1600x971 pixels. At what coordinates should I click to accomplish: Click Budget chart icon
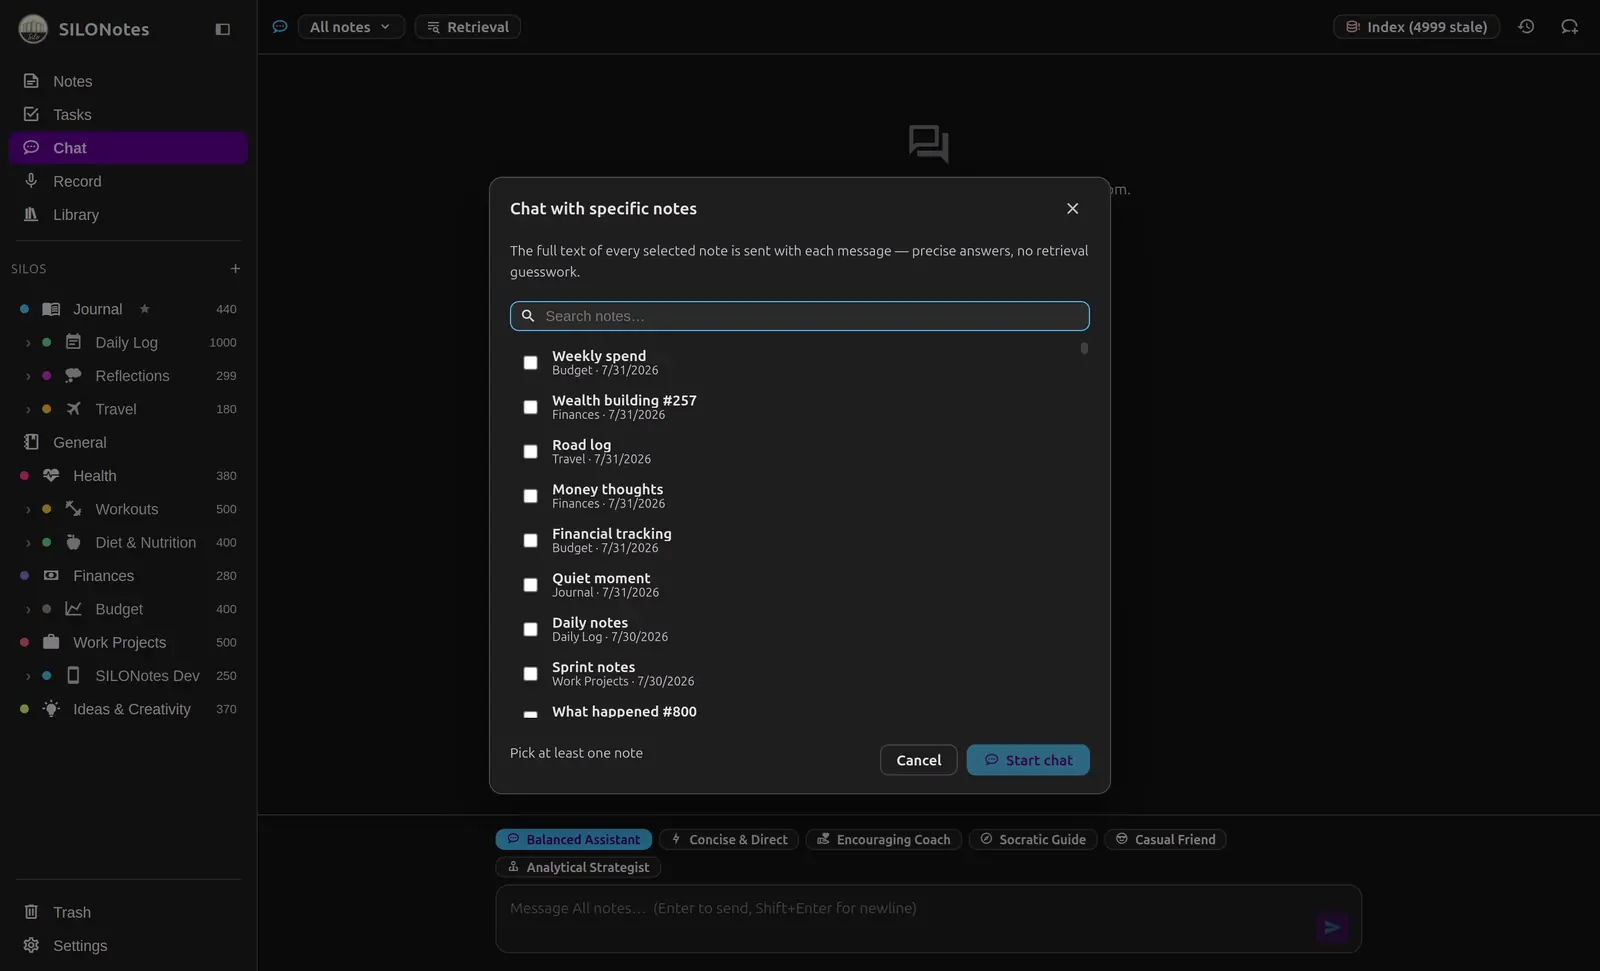(x=73, y=608)
